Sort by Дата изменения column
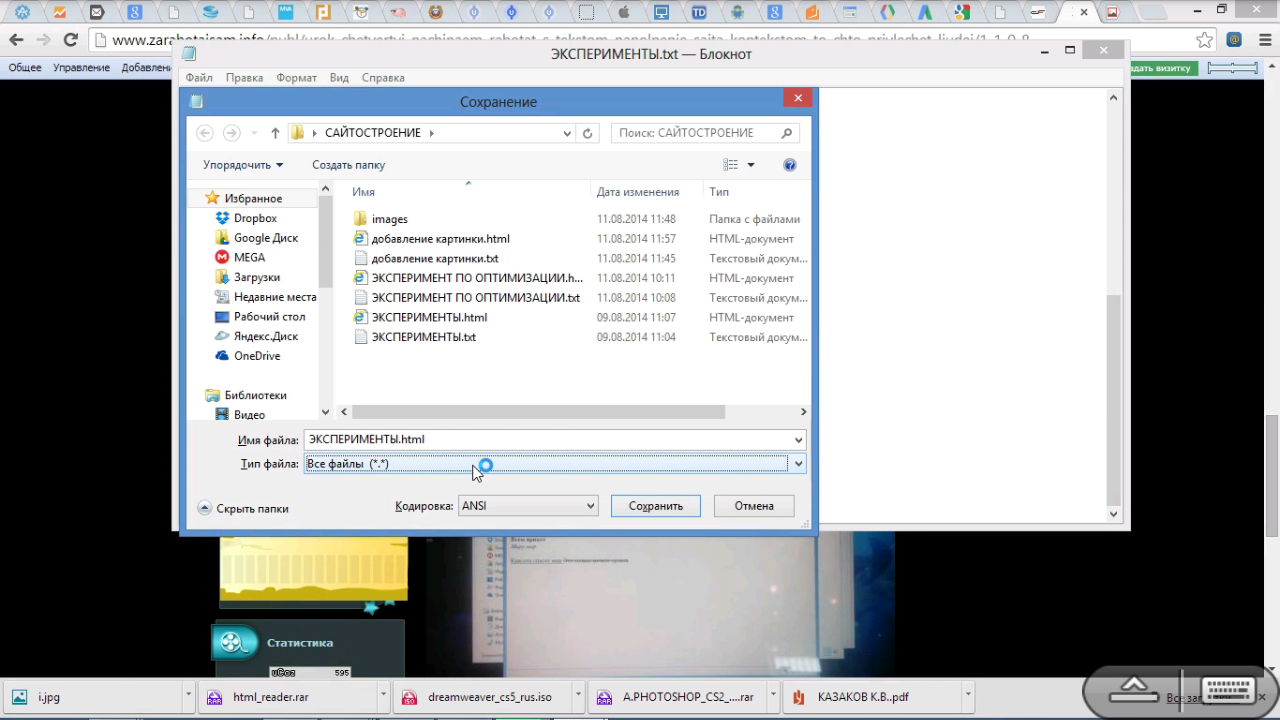The width and height of the screenshot is (1280, 720). click(x=638, y=192)
